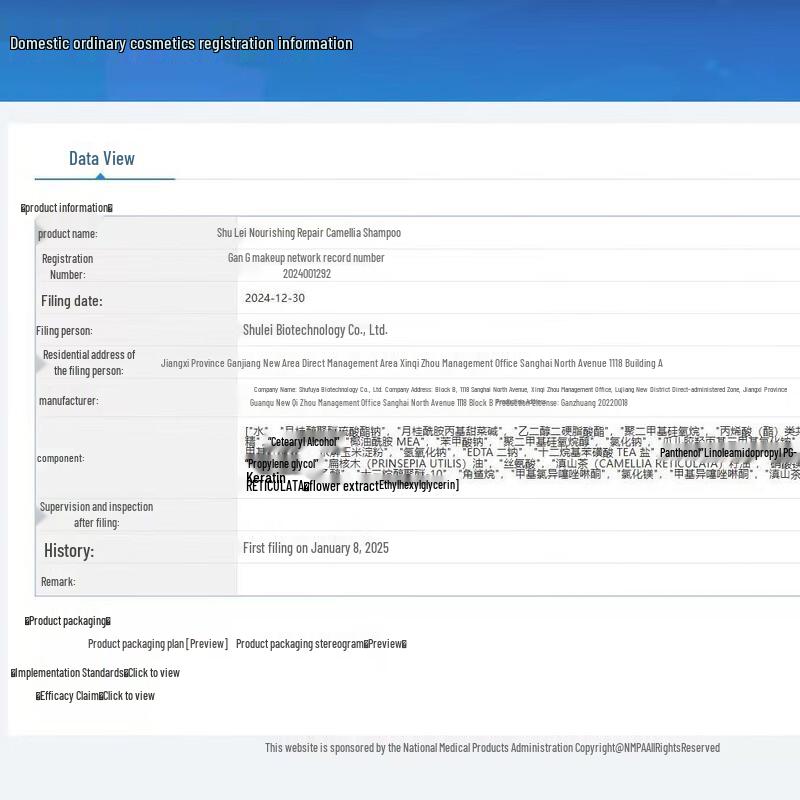
Task: Click the filing date value 2024-12-30
Action: [x=275, y=298]
